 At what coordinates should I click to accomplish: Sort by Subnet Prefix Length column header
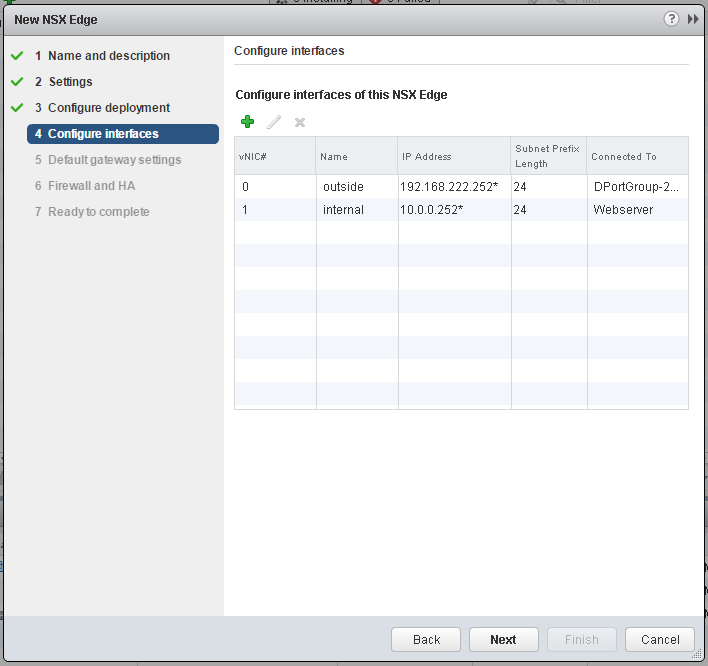(x=549, y=156)
